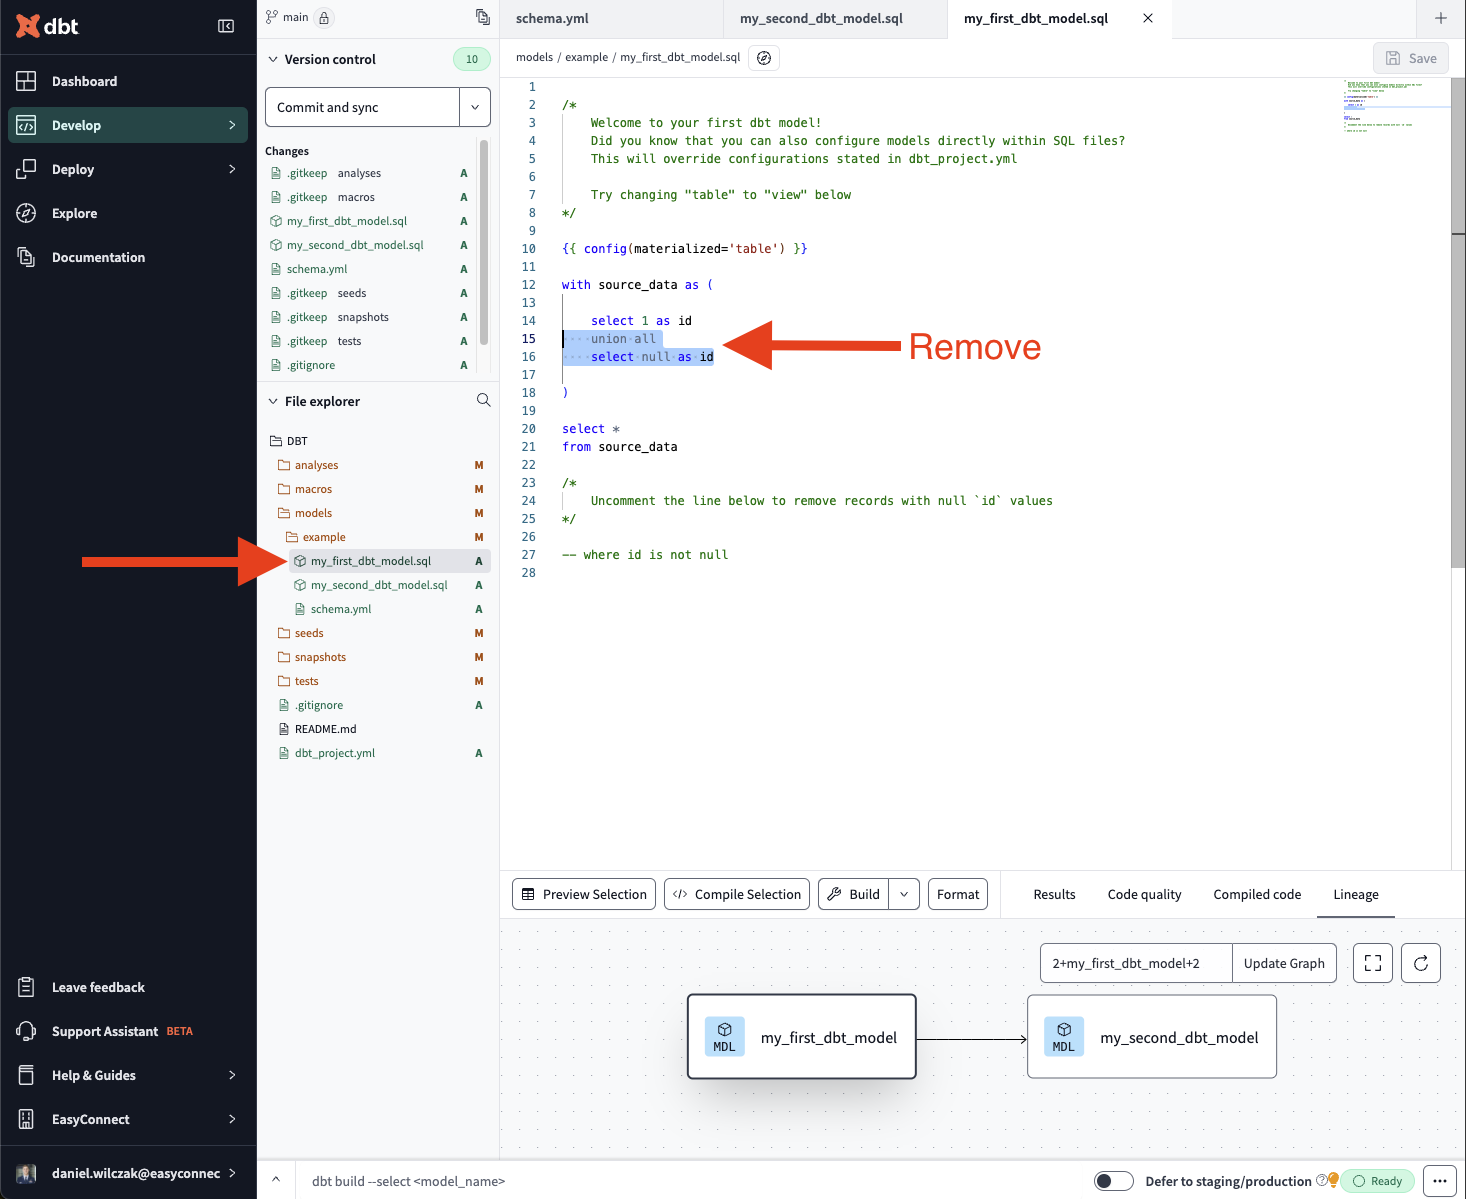The height and width of the screenshot is (1199, 1466).
Task: Open Support Assistant headset icon
Action: tap(27, 1031)
